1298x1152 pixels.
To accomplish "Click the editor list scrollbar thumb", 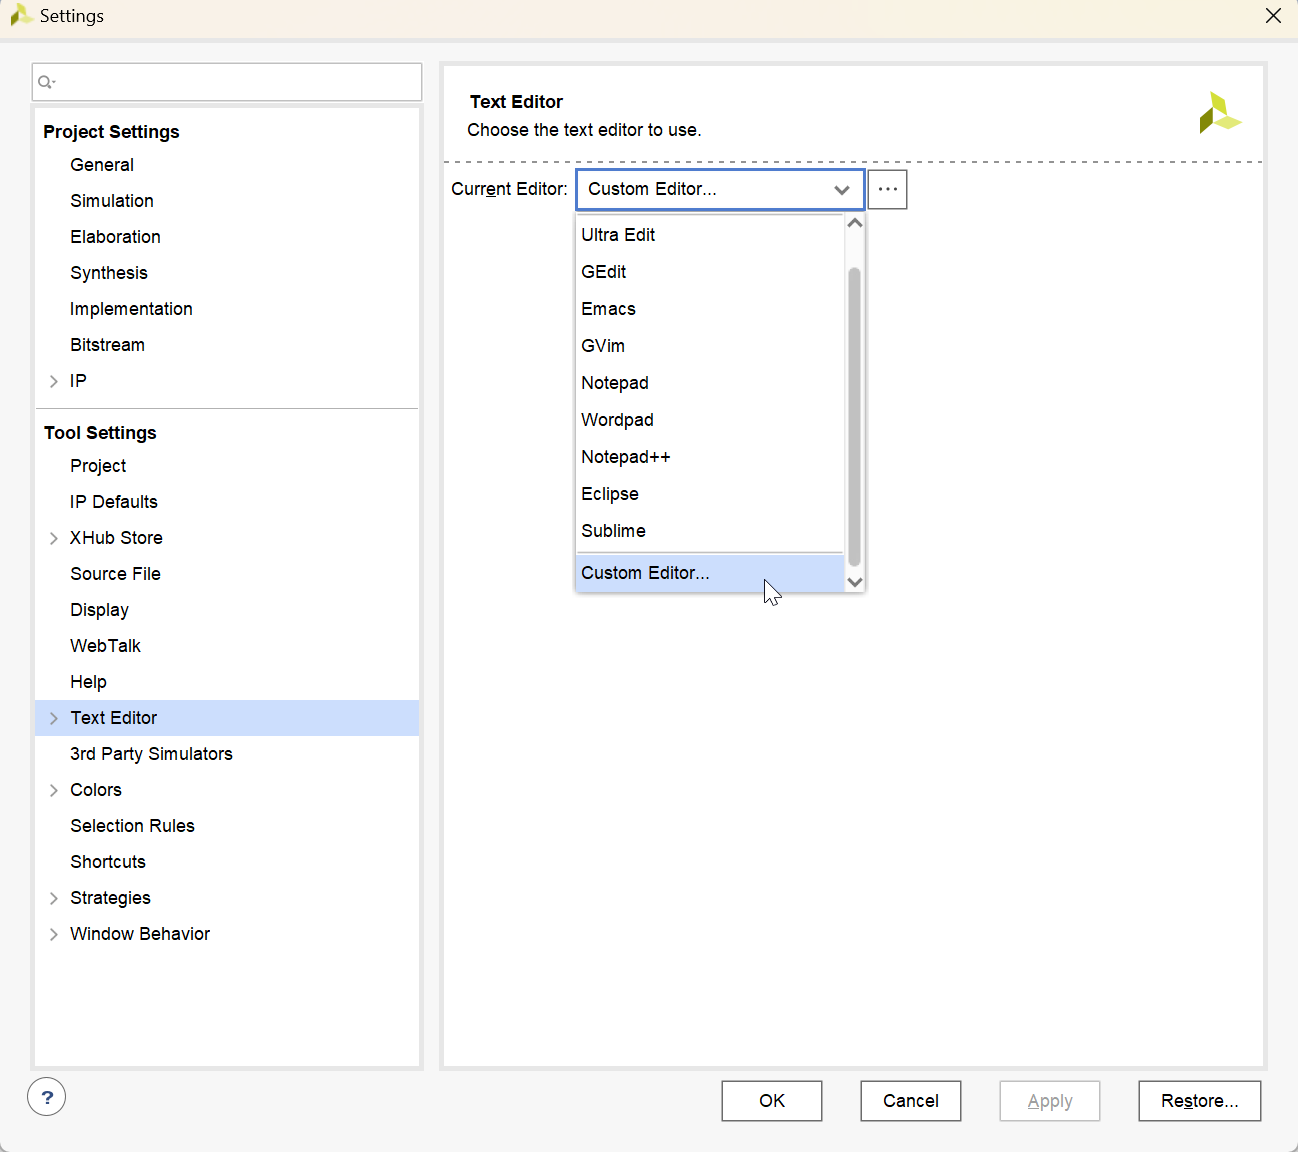I will click(x=854, y=417).
